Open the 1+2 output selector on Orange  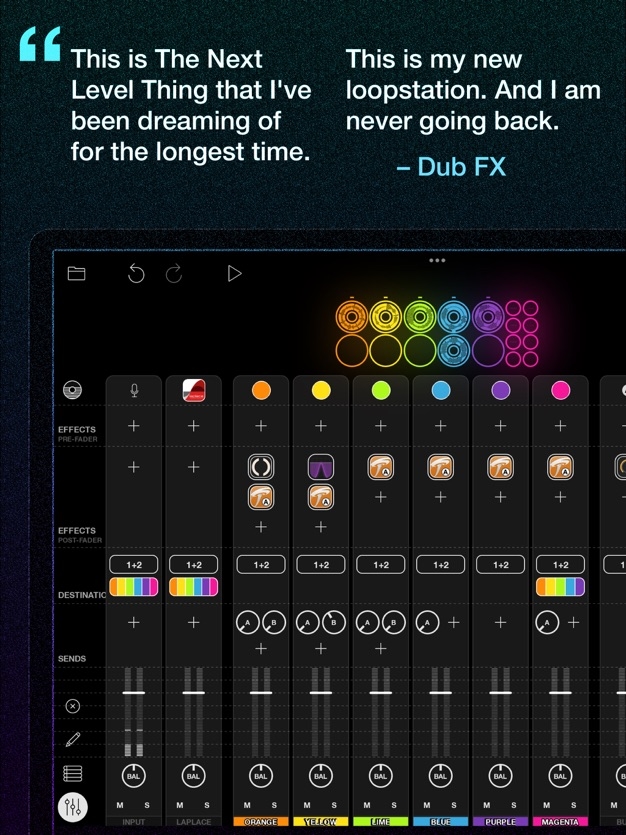261,564
